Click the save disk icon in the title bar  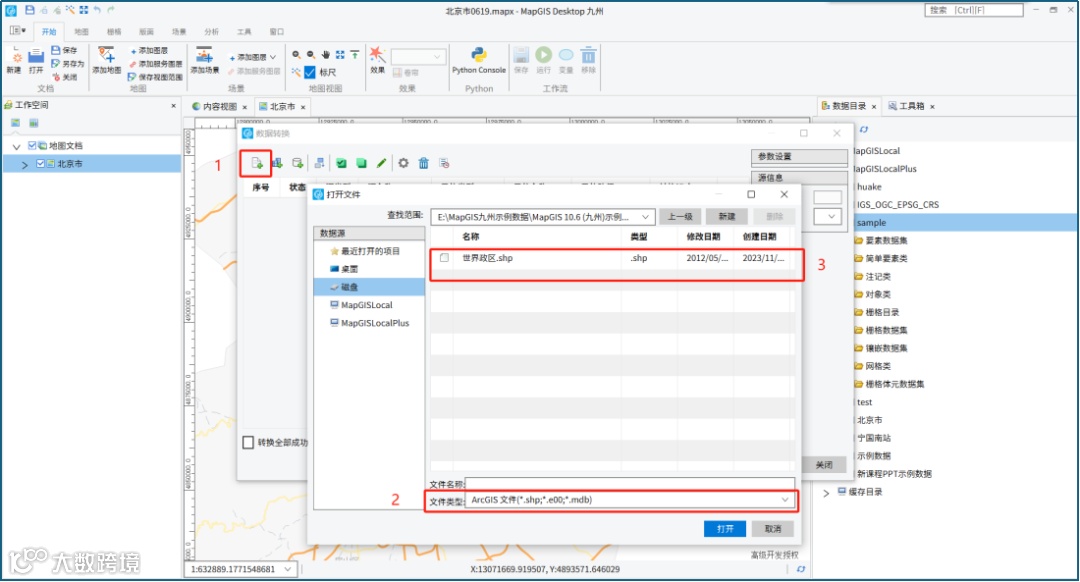click(30, 10)
